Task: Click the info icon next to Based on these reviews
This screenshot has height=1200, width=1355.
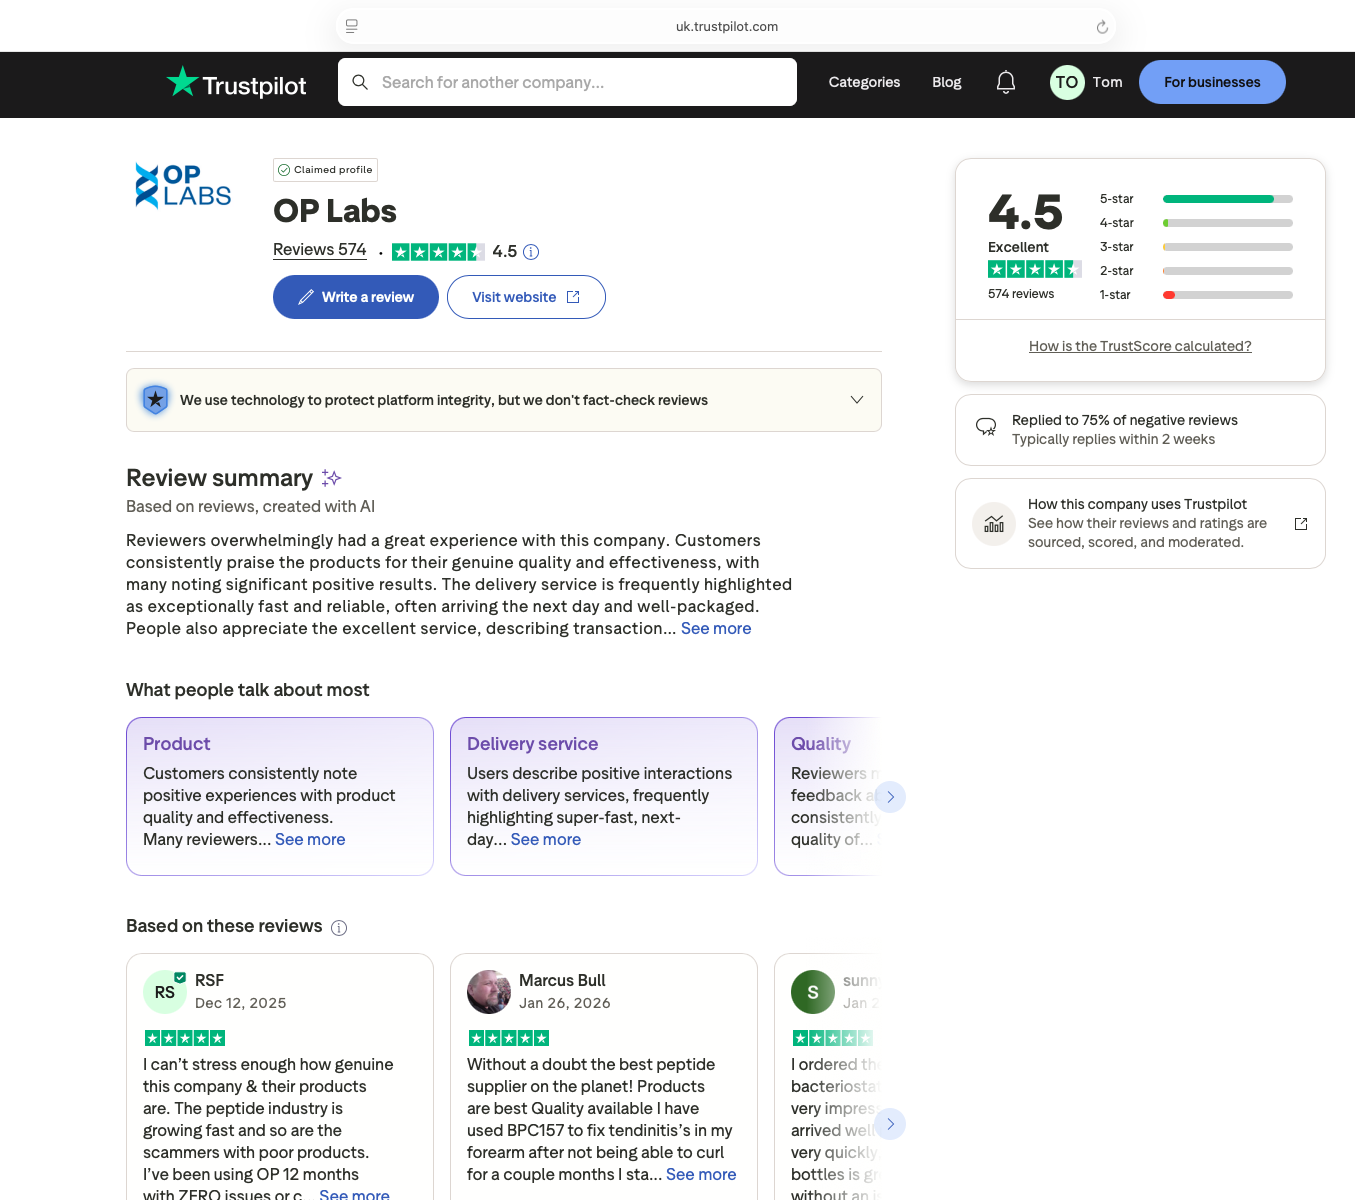Action: click(339, 928)
